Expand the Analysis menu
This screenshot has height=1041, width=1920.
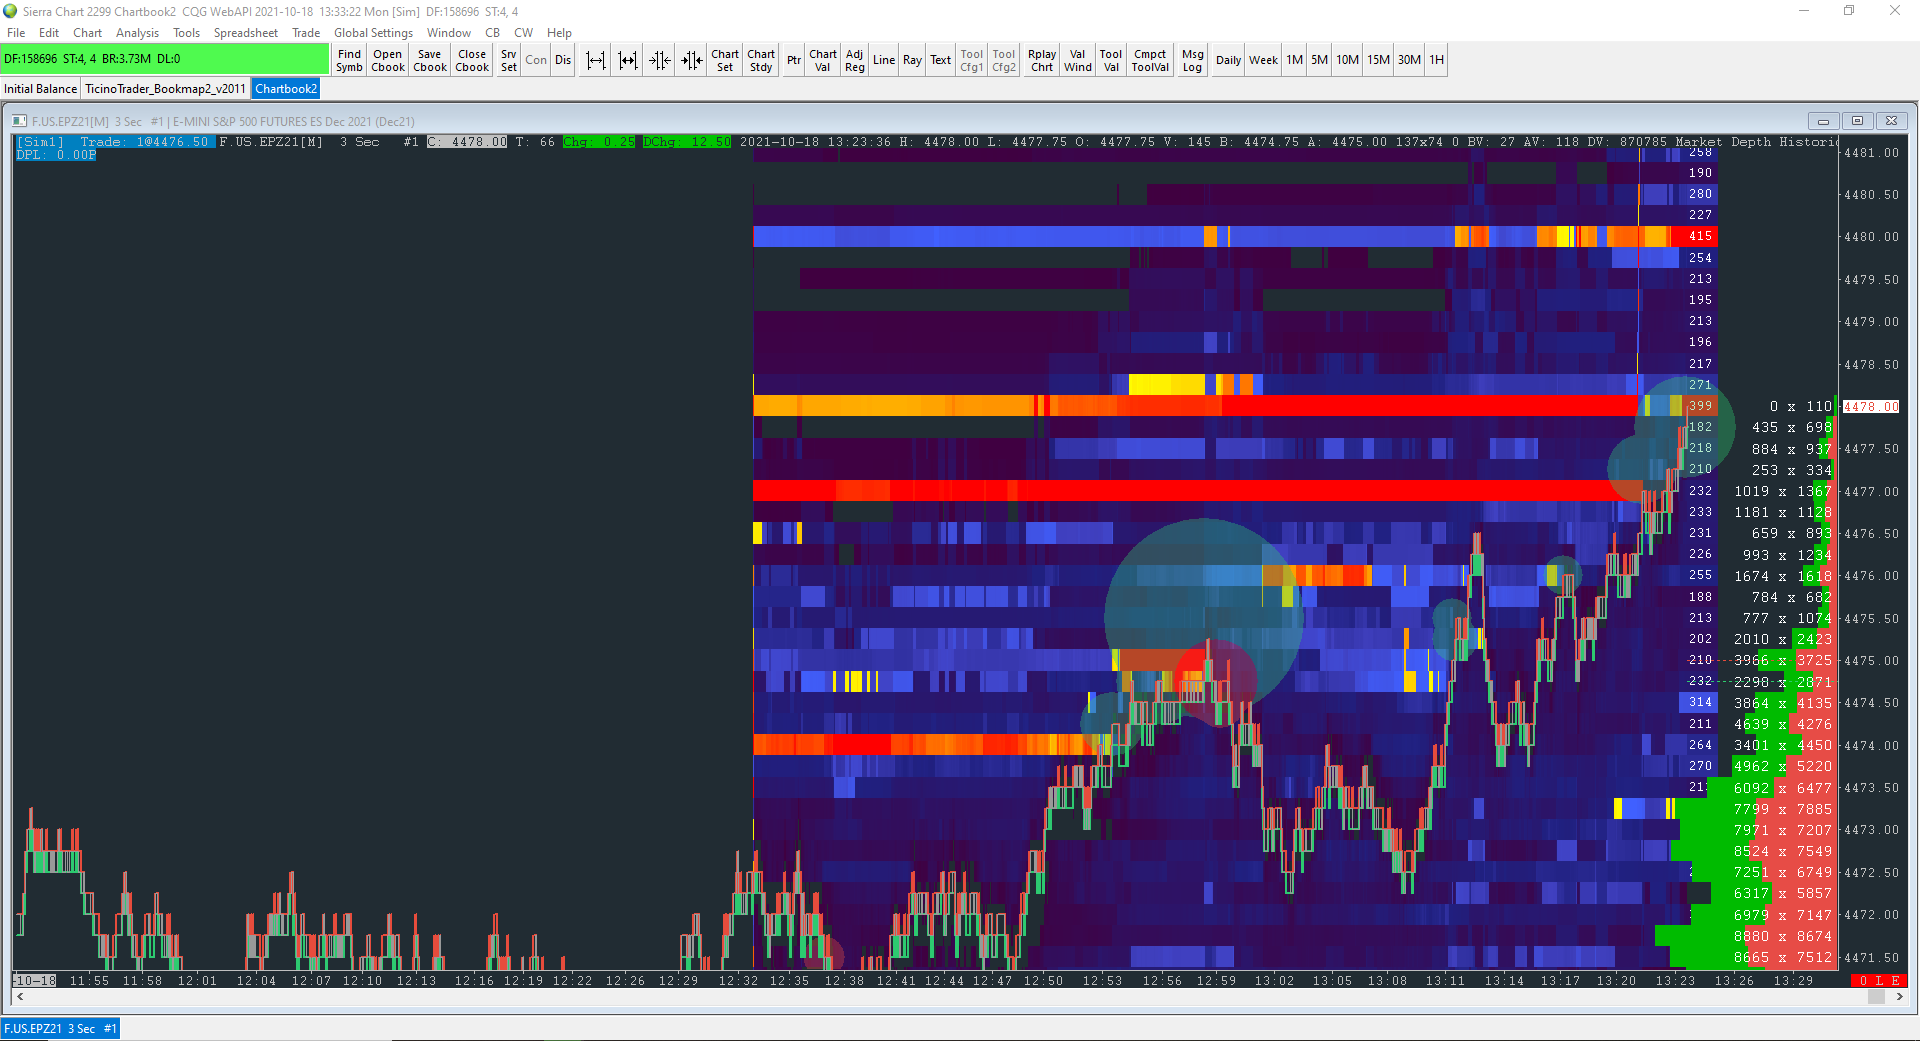pyautogui.click(x=137, y=33)
